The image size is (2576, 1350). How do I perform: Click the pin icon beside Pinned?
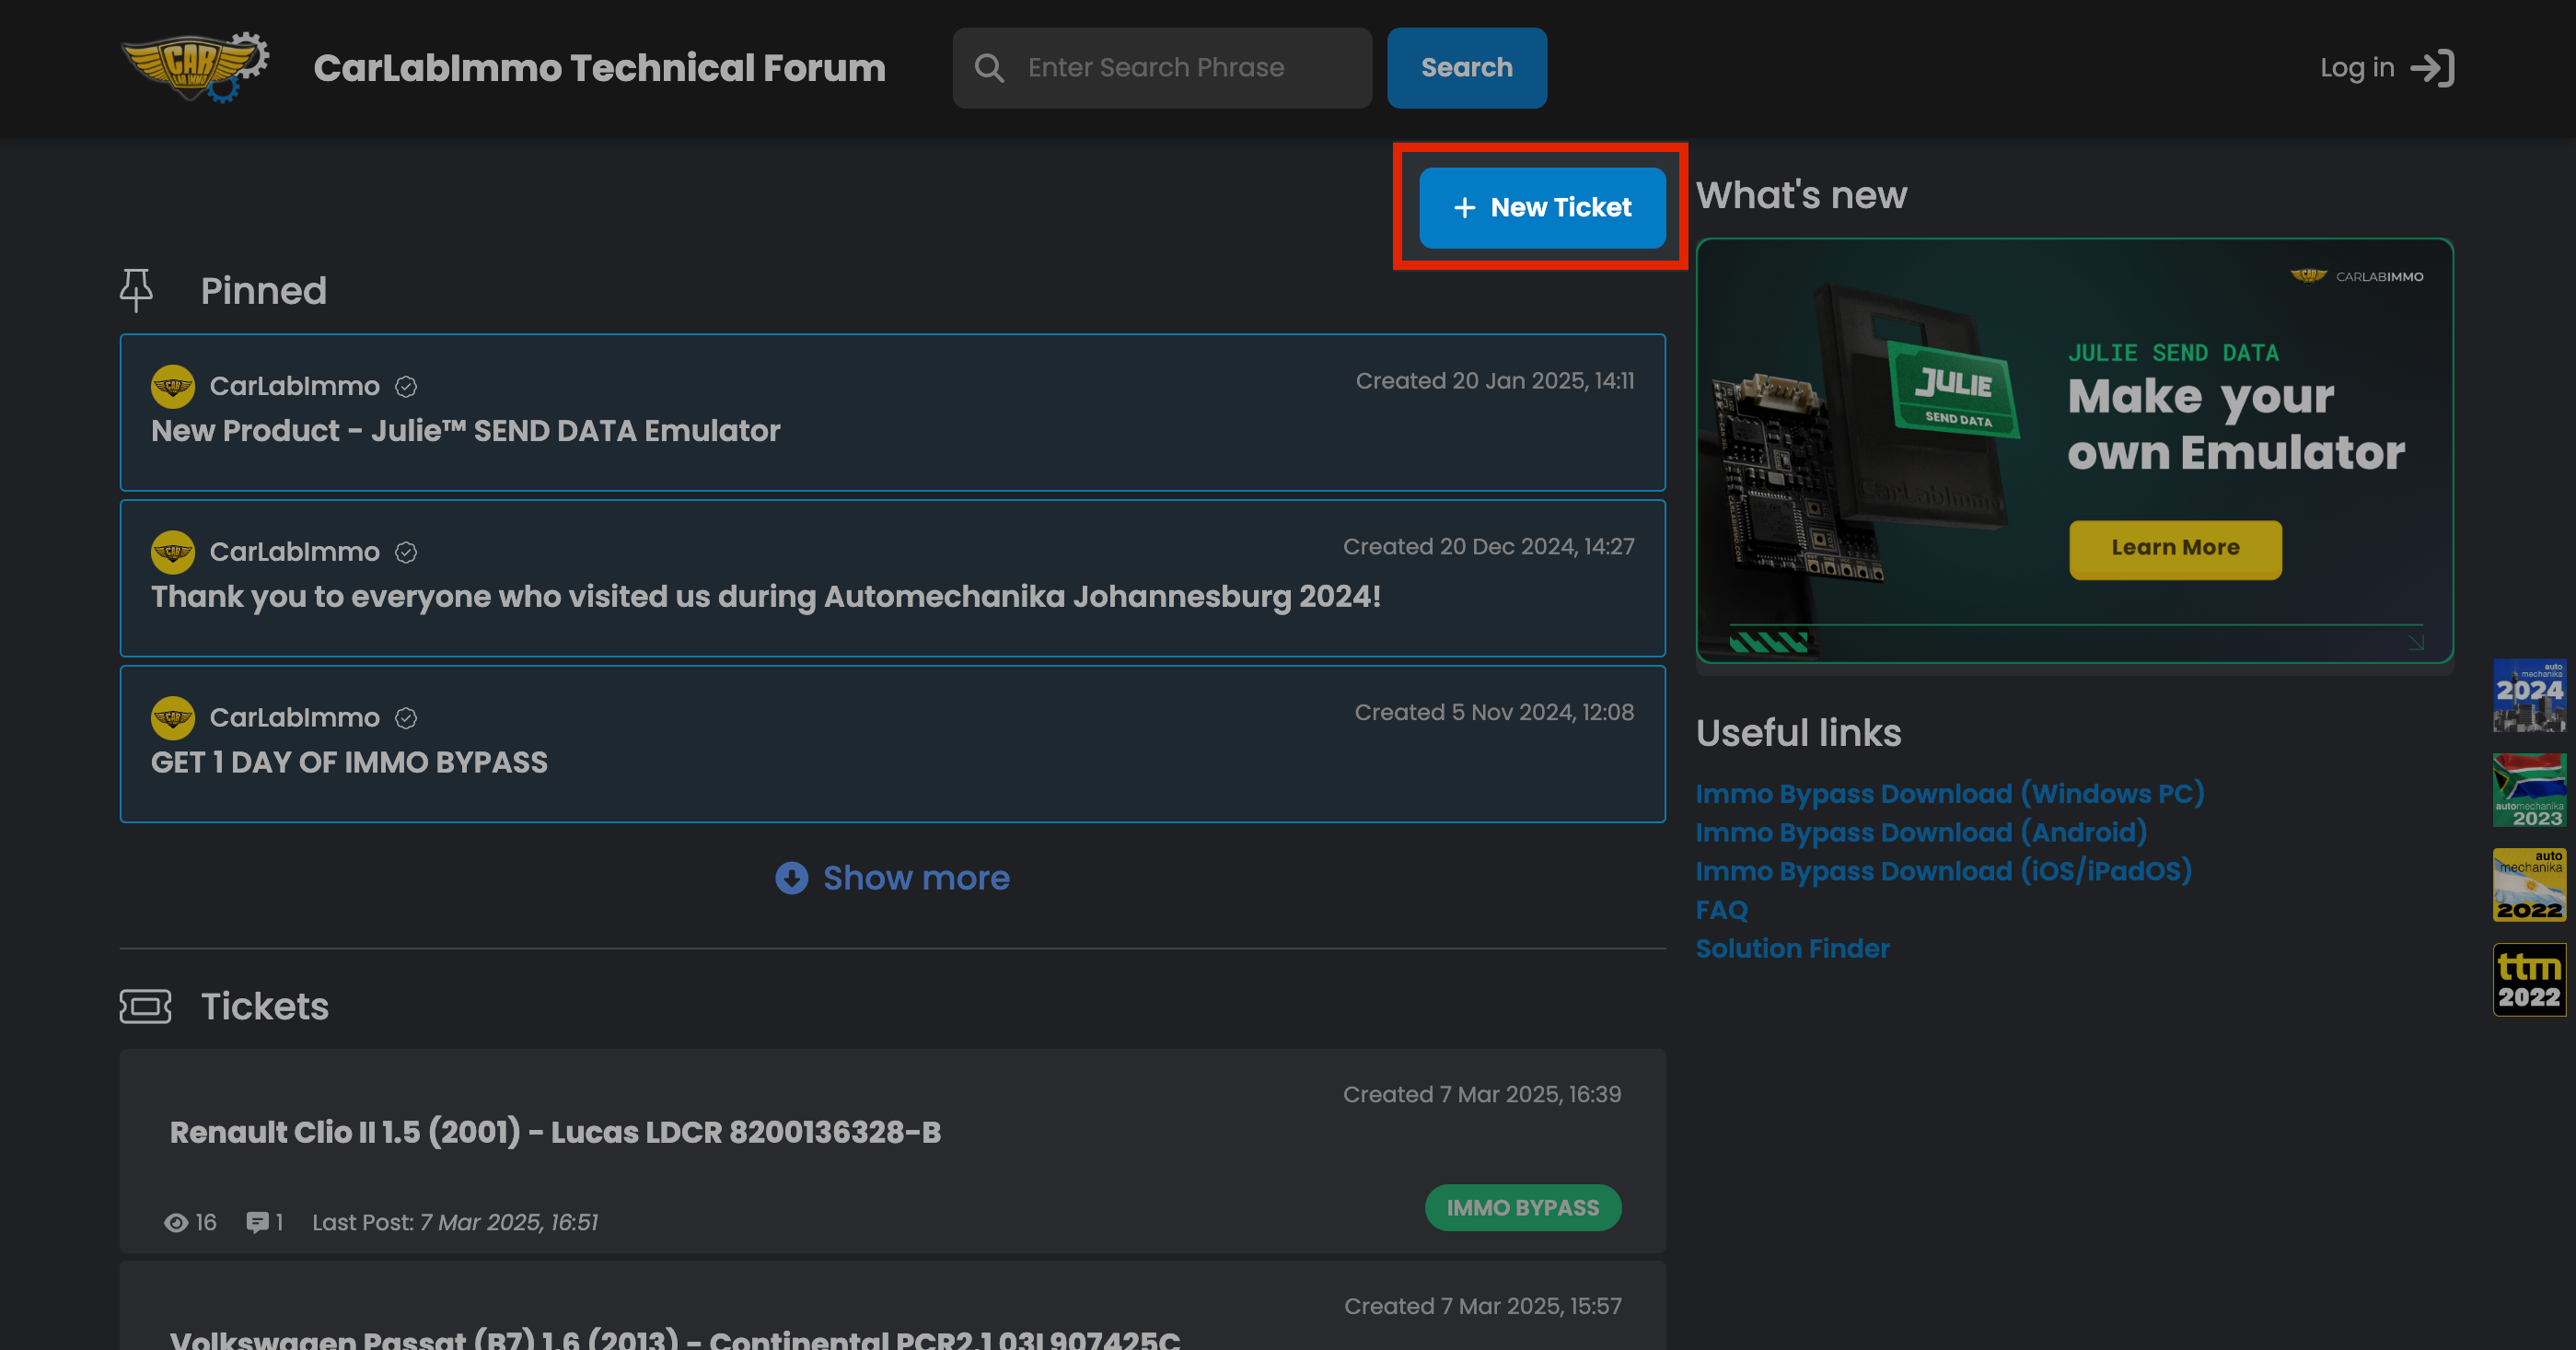[137, 290]
